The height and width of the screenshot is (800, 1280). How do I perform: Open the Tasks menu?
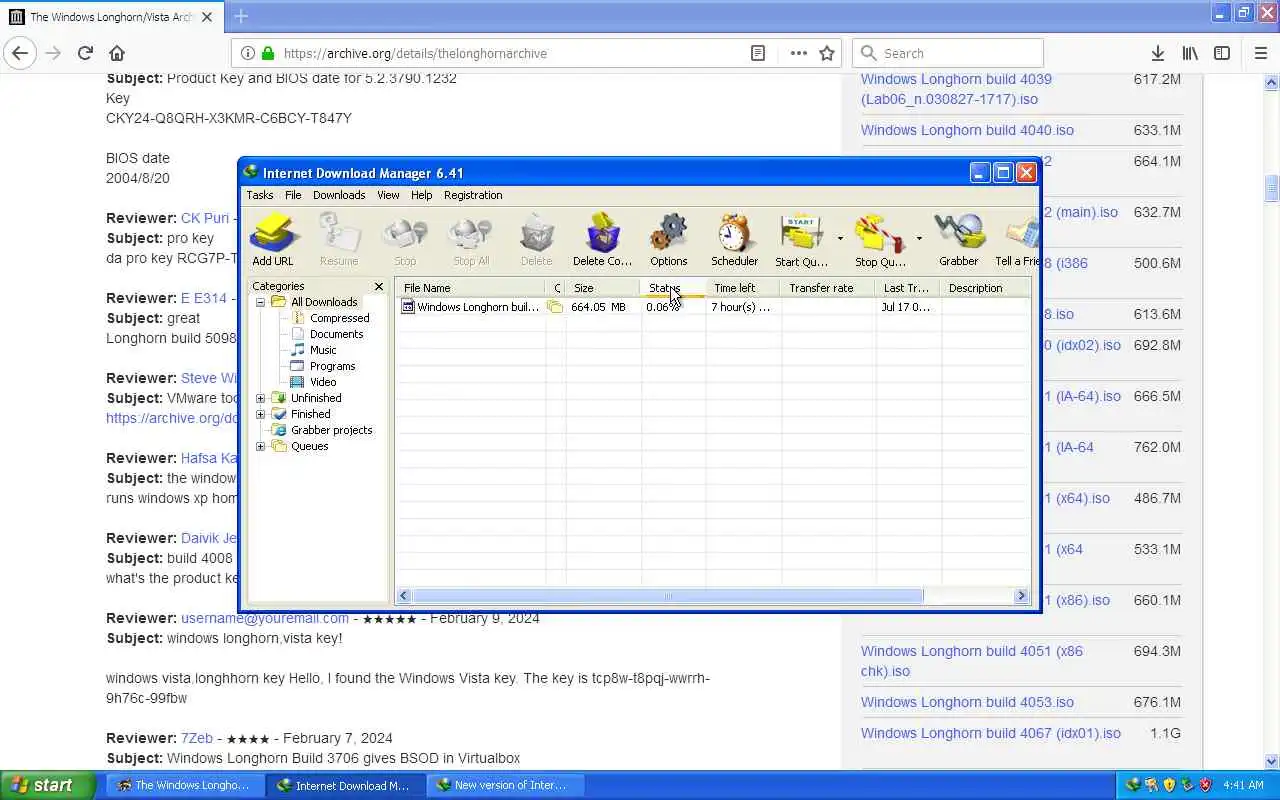[260, 195]
